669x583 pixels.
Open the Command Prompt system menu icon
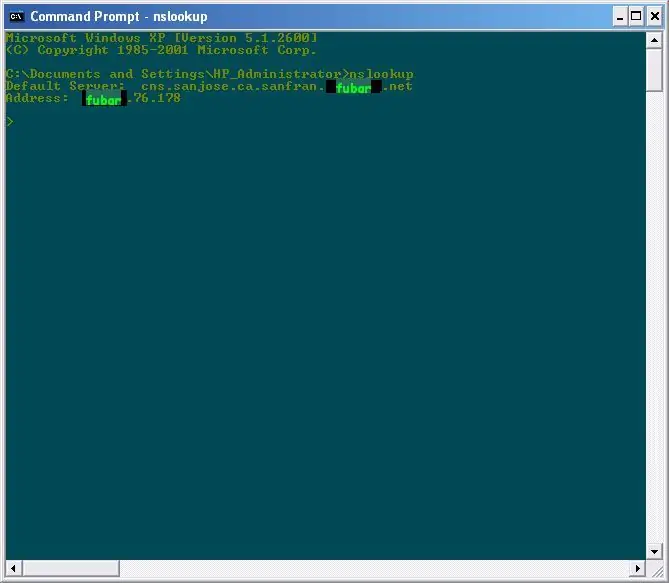click(x=16, y=17)
